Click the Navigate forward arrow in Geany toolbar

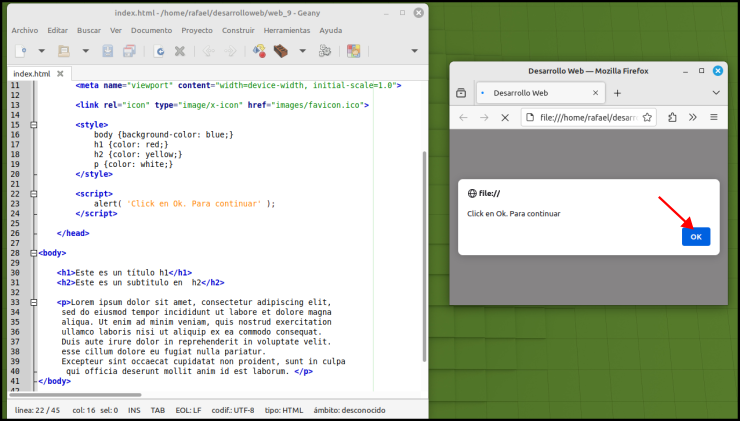[230, 51]
